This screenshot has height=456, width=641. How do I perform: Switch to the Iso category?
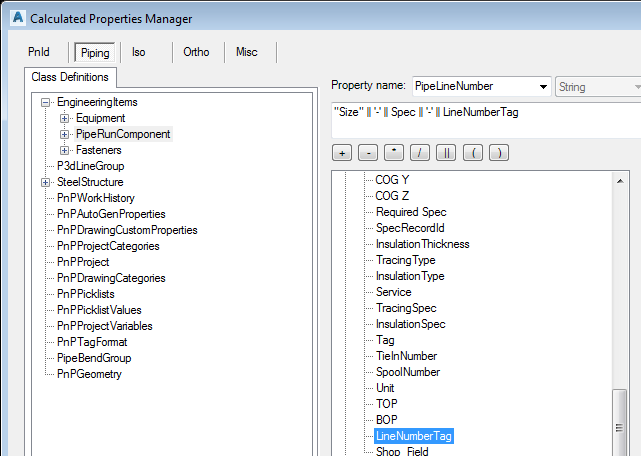[x=139, y=53]
